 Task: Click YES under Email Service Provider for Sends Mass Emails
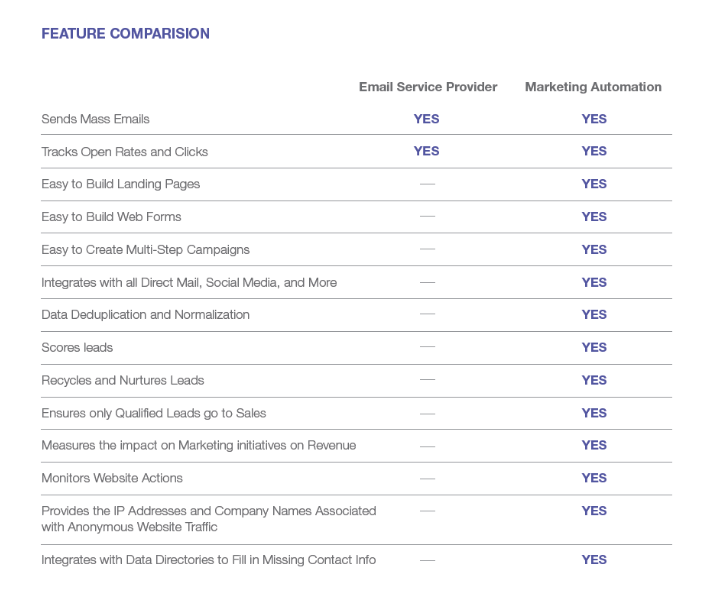426,119
